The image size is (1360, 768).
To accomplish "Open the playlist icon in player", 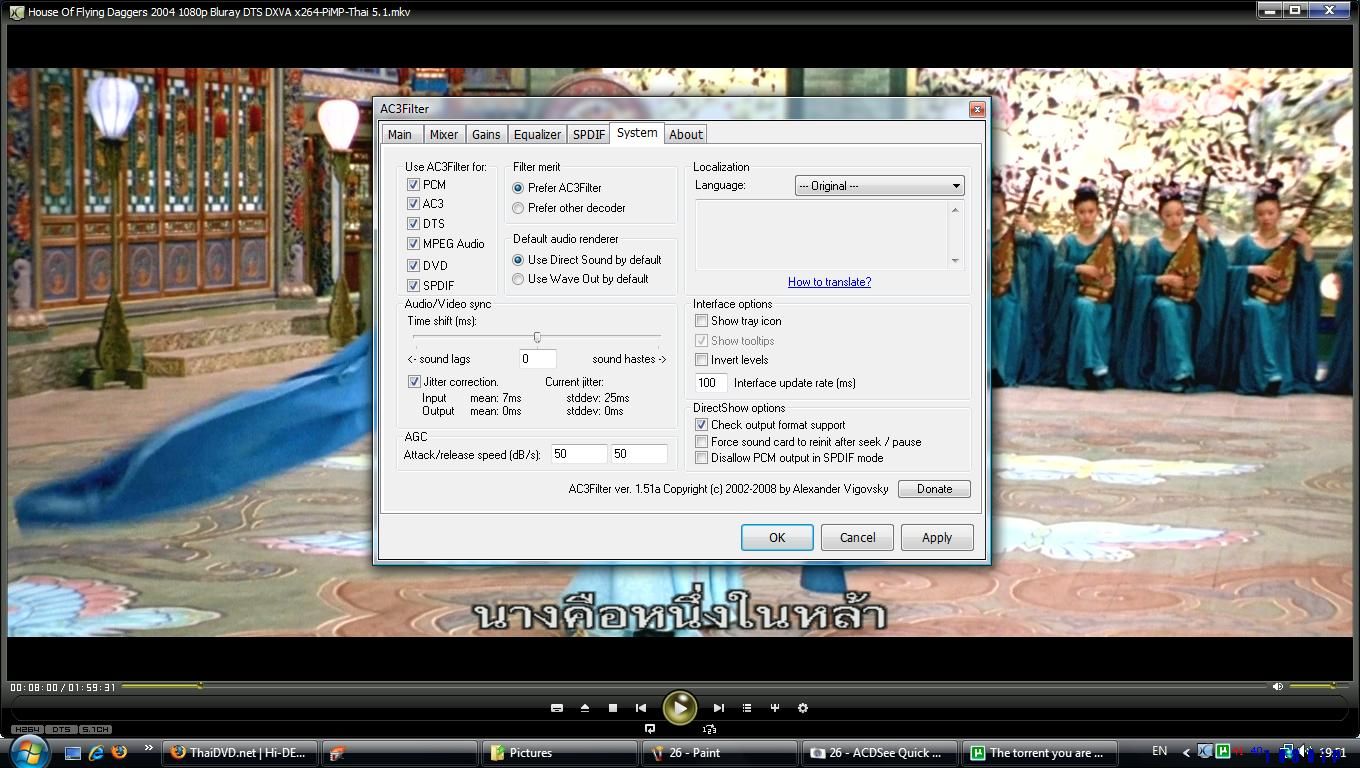I will tap(746, 708).
